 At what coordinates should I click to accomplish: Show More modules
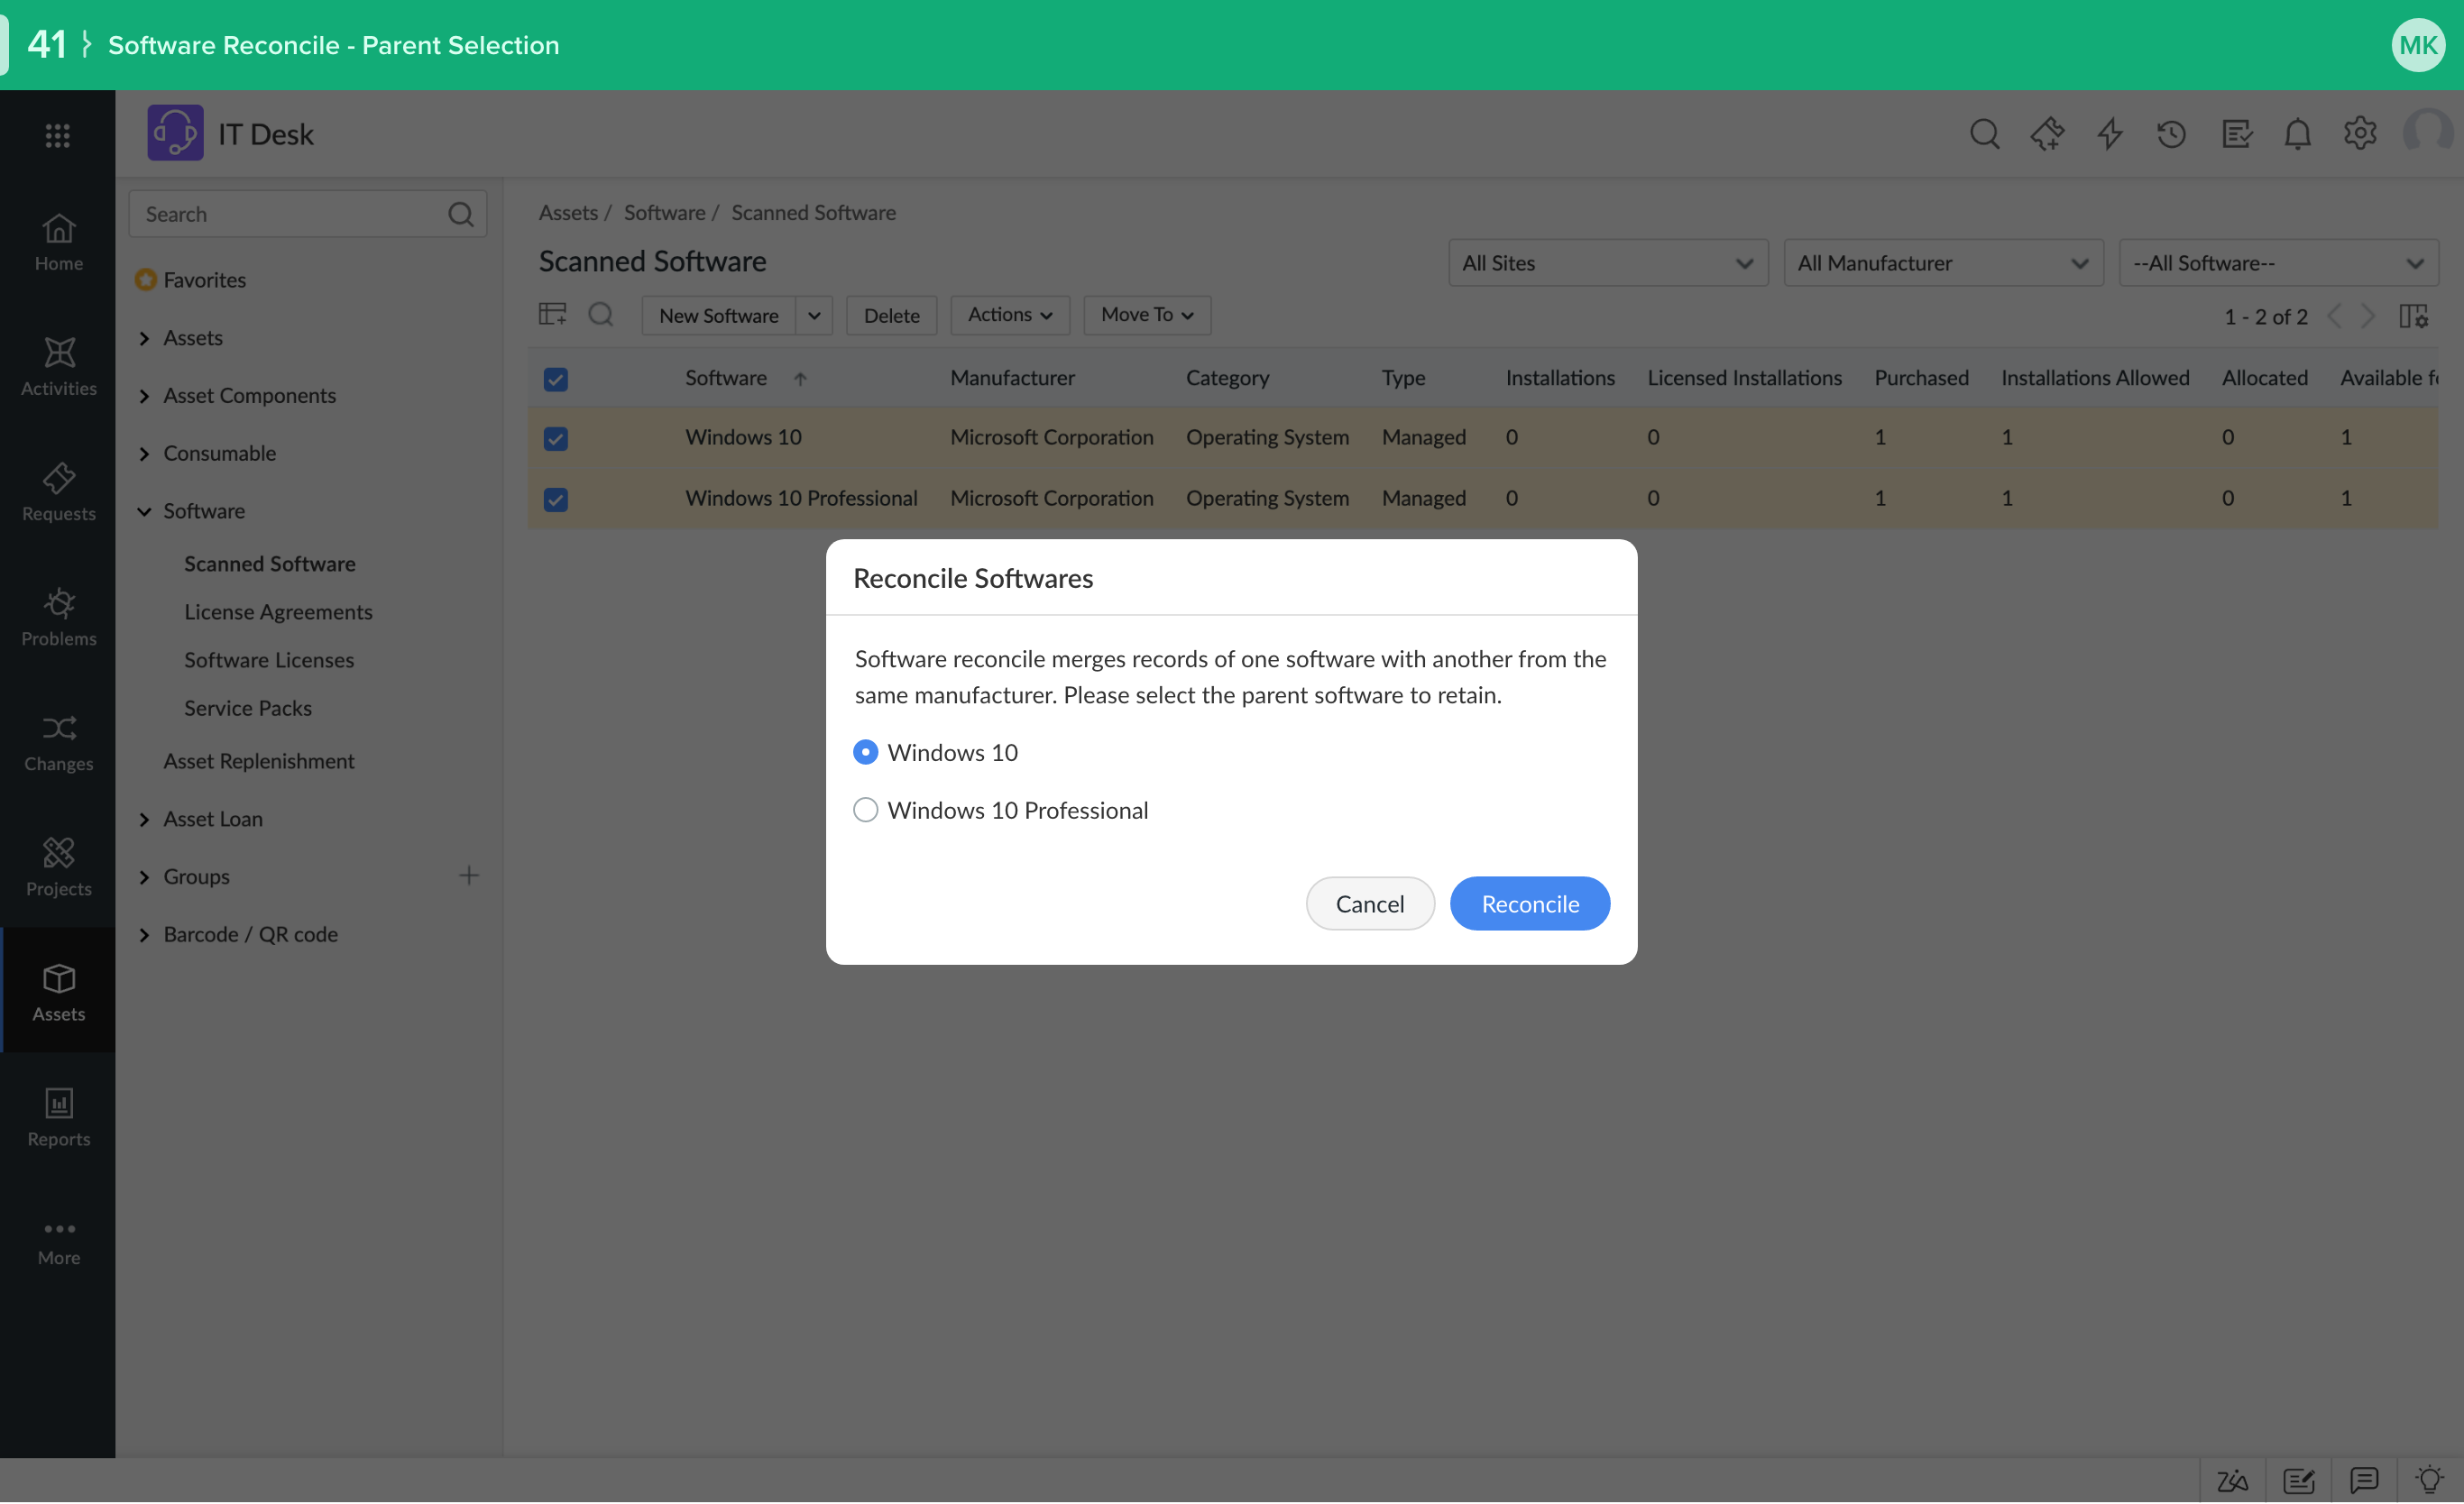pos(58,1243)
